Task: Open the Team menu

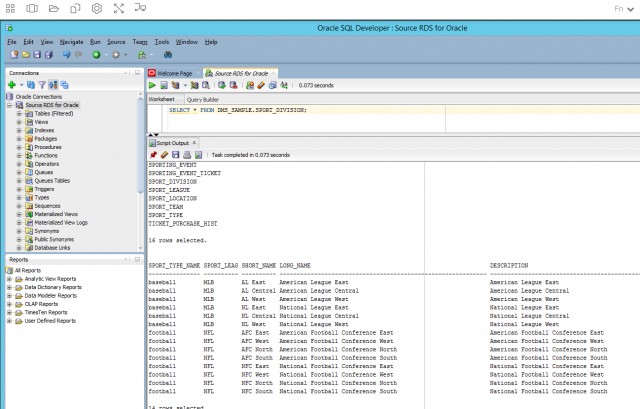Action: (x=140, y=42)
